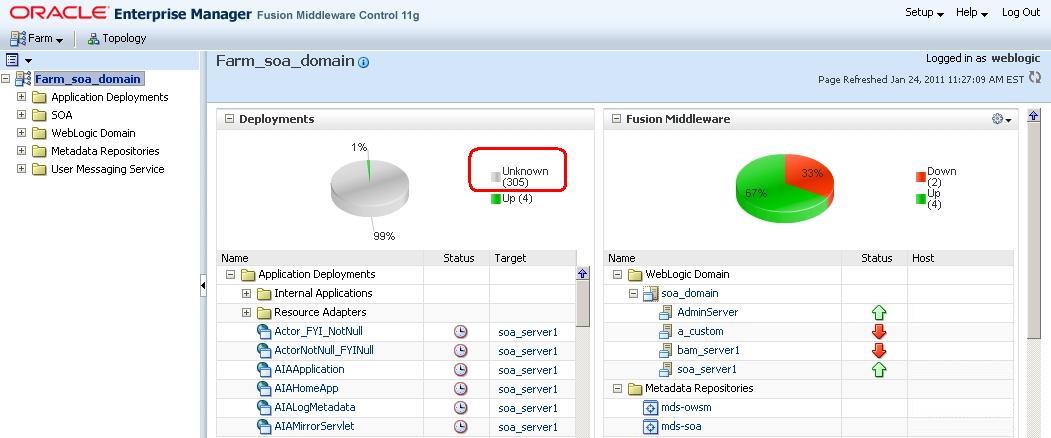Expand Resource Adapters folder
The height and width of the screenshot is (438, 1051).
(247, 312)
